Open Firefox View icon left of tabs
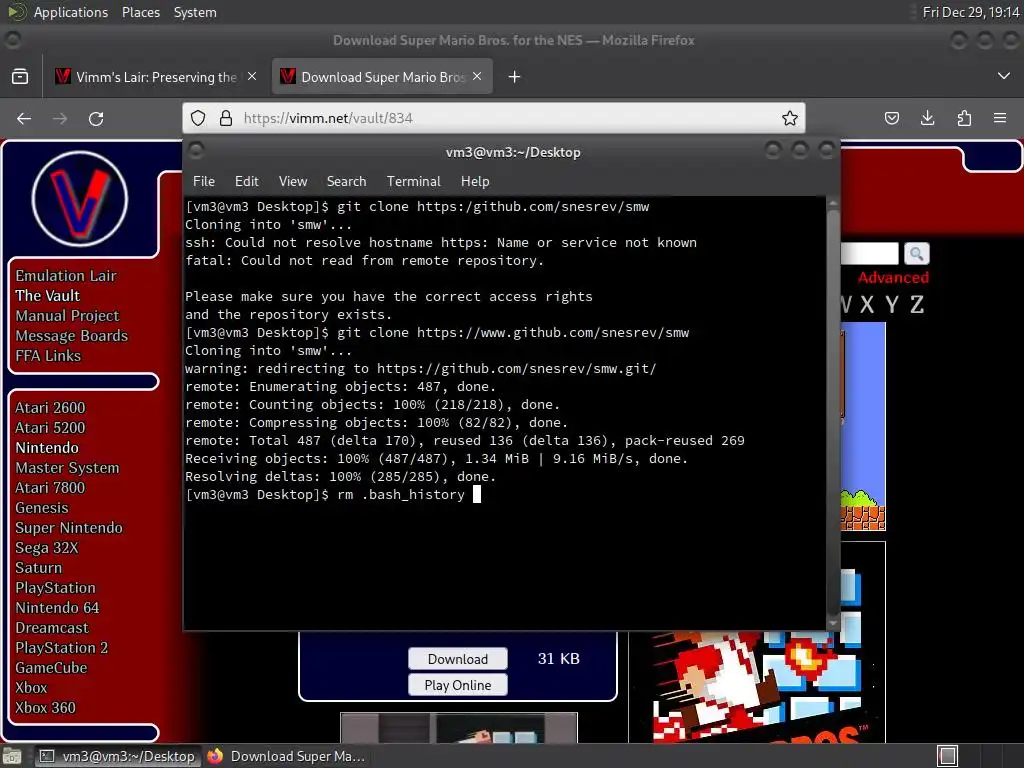 (20, 76)
